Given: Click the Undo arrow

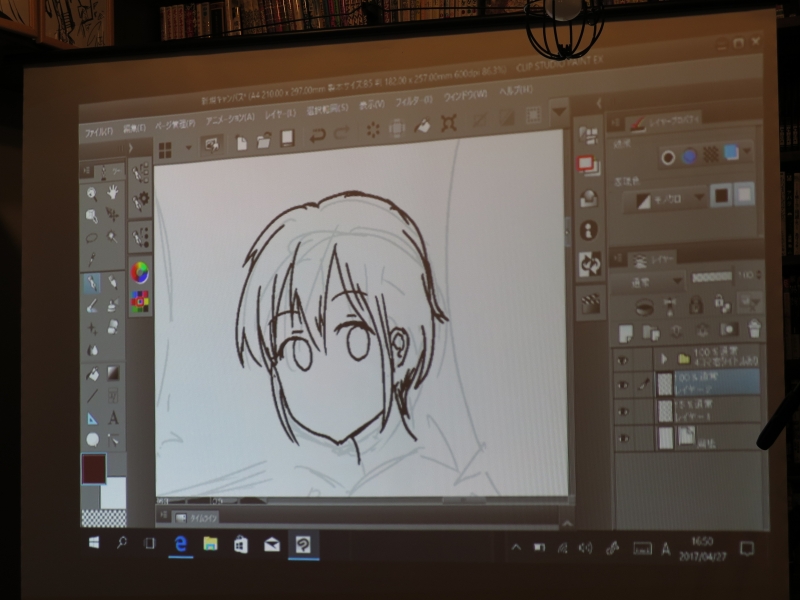Looking at the screenshot, I should [317, 135].
